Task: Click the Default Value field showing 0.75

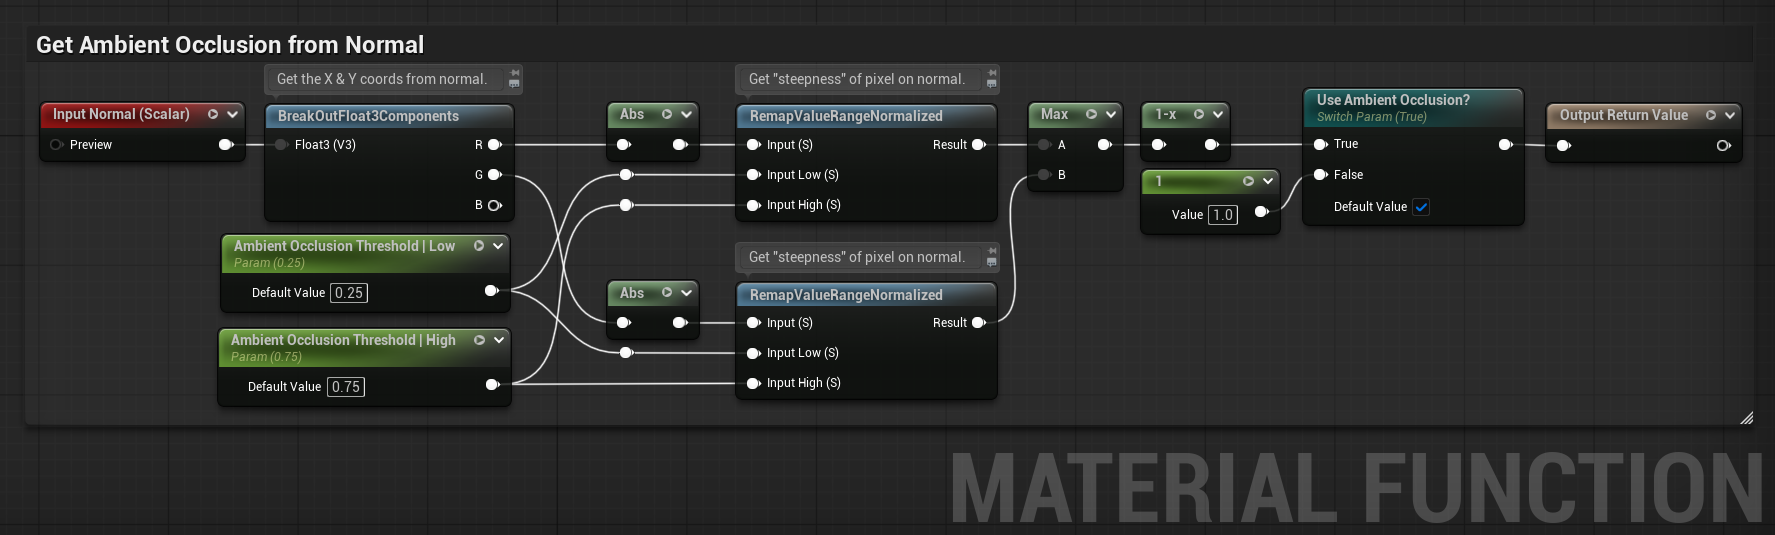Action: click(346, 387)
